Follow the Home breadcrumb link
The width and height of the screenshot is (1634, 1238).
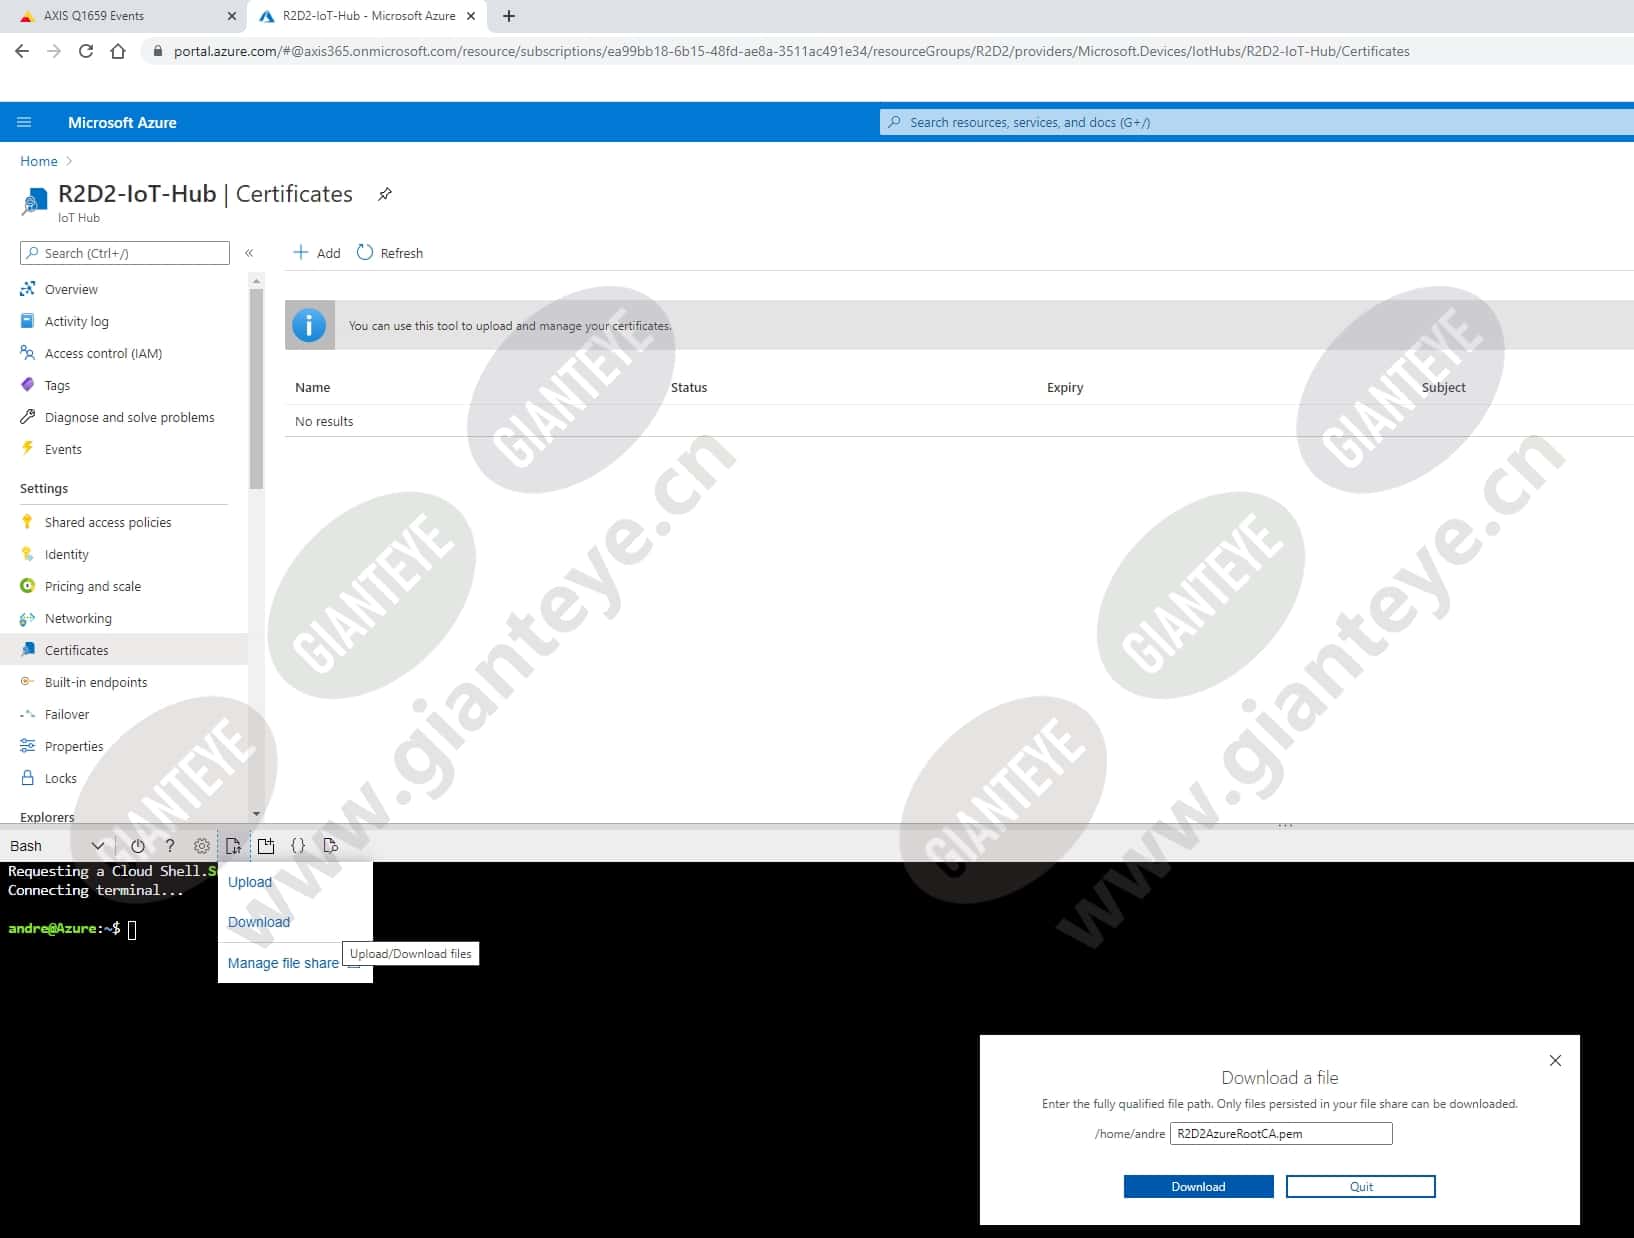pyautogui.click(x=39, y=161)
